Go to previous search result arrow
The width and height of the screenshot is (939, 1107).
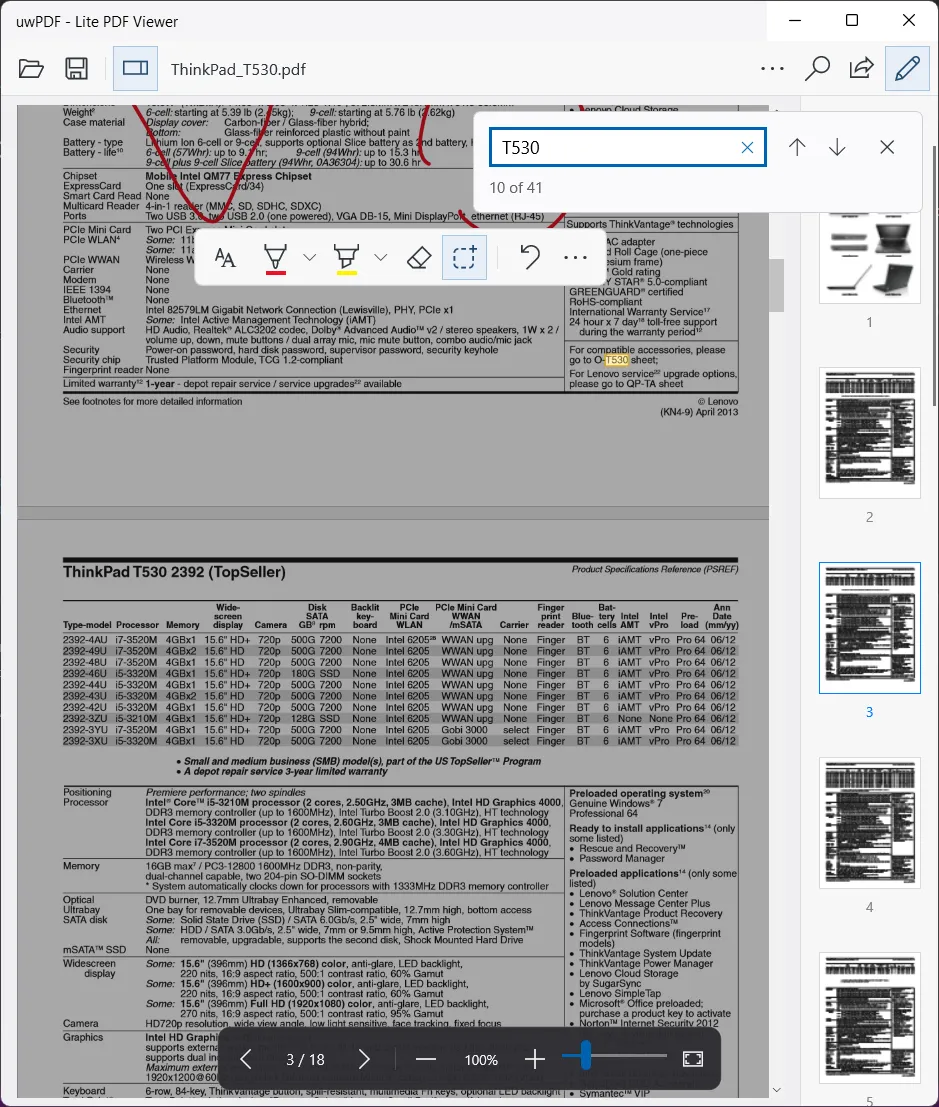point(797,147)
